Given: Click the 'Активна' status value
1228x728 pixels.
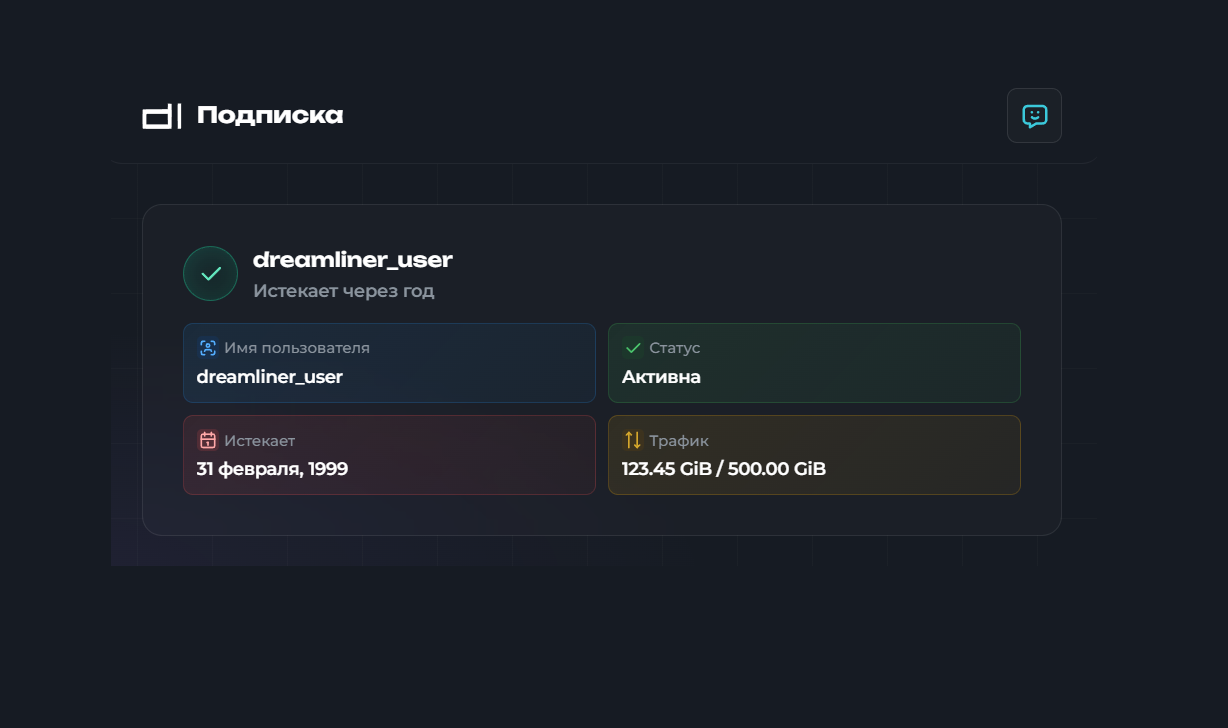Looking at the screenshot, I should coord(661,377).
